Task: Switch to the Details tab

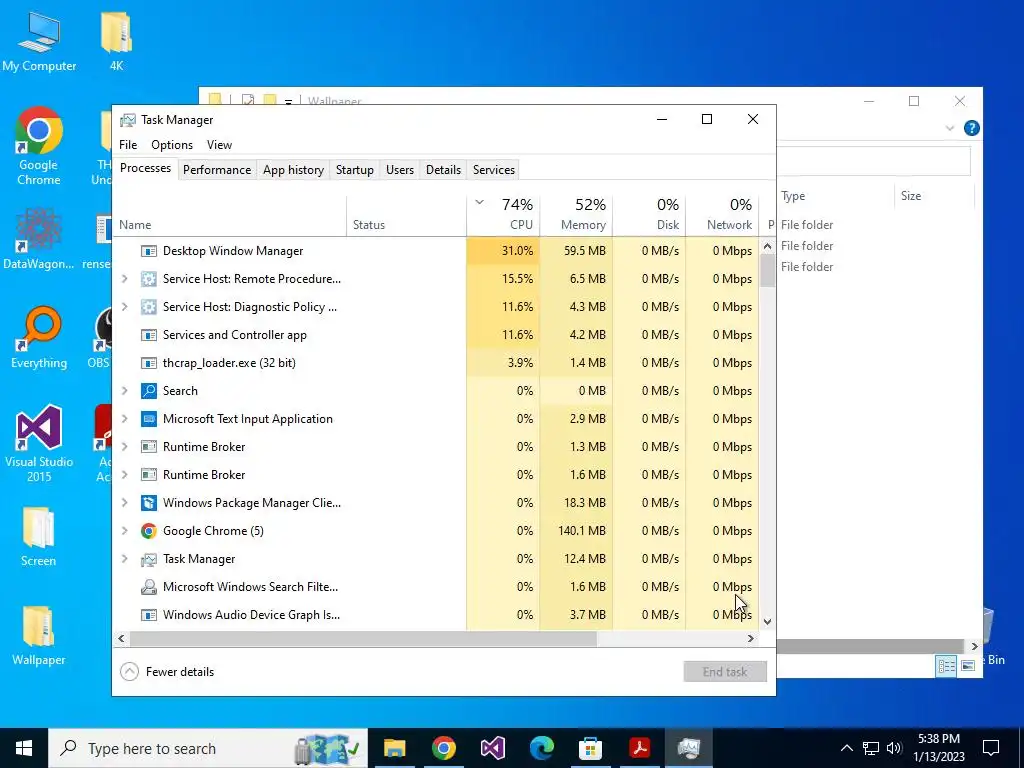Action: (443, 170)
